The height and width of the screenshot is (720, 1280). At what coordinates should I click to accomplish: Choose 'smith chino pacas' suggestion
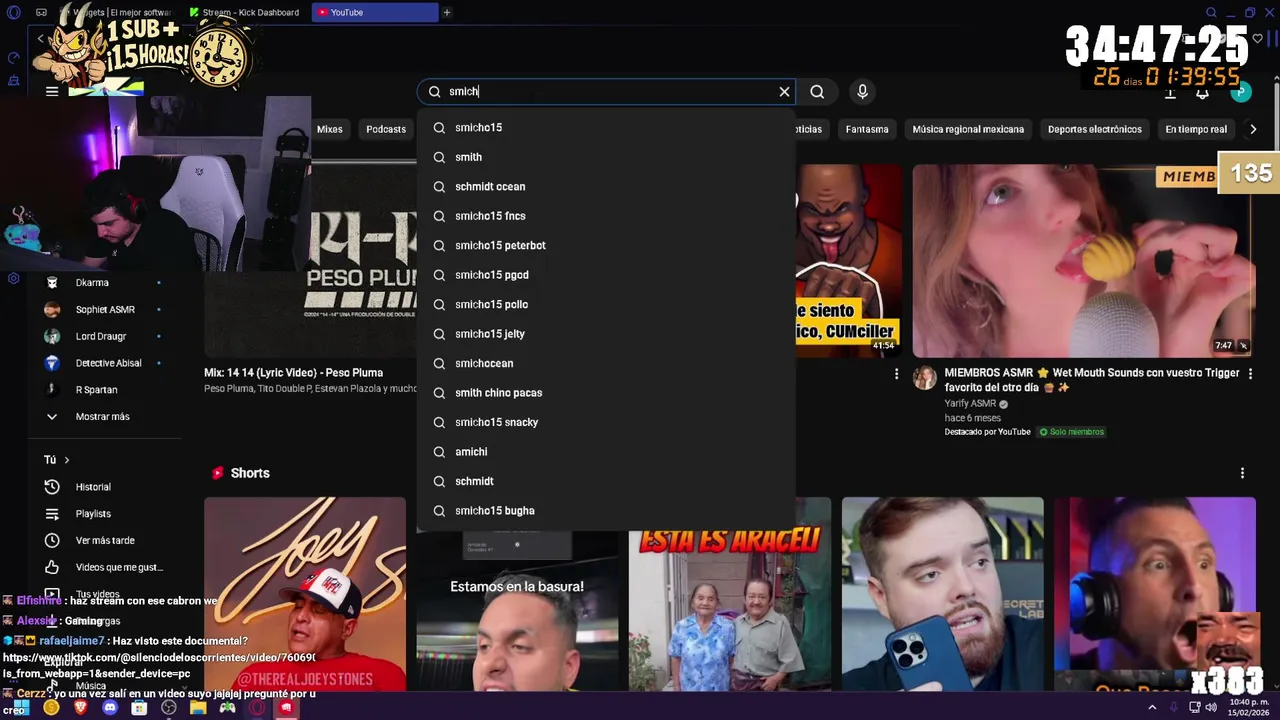[x=606, y=393]
